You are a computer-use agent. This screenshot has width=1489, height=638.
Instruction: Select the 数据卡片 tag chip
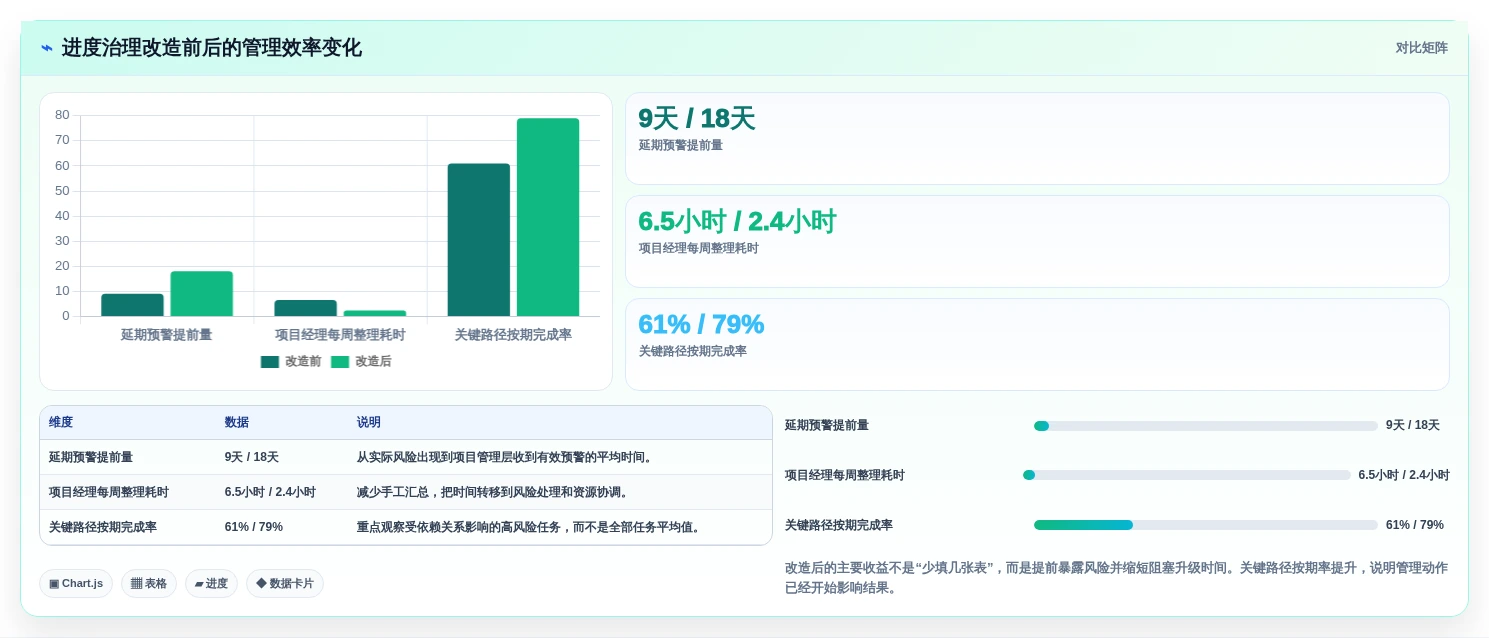[285, 583]
